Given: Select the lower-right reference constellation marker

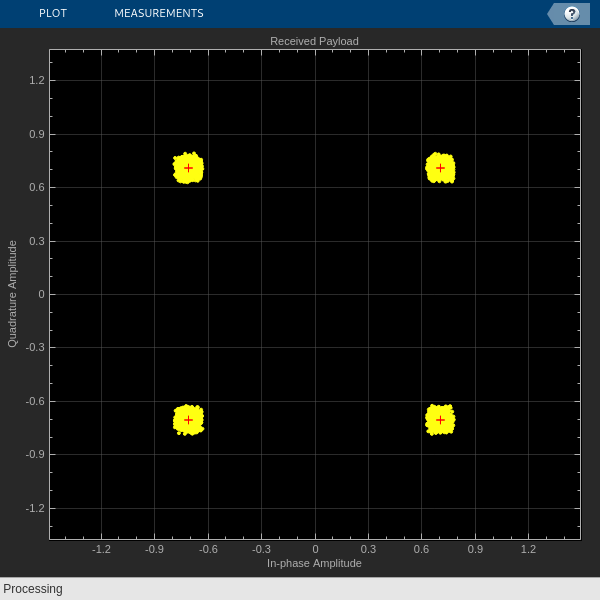Looking at the screenshot, I should pos(440,420).
